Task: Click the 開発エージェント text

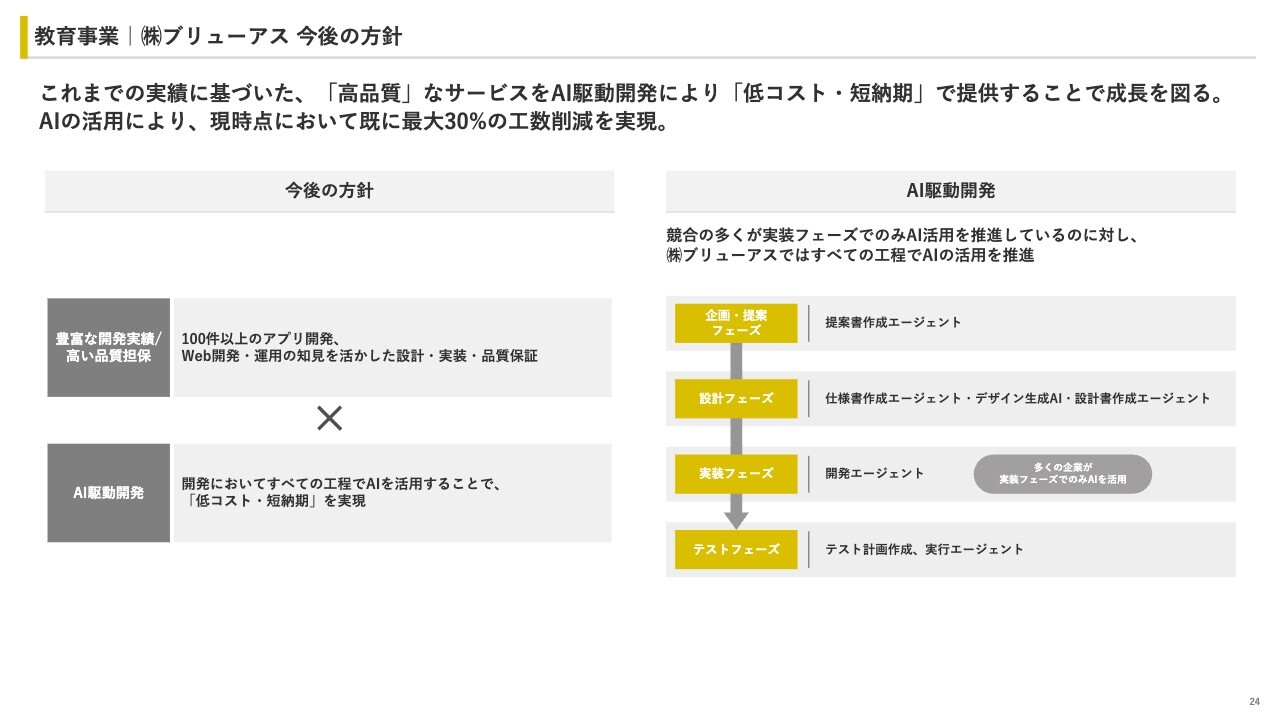Action: (875, 473)
